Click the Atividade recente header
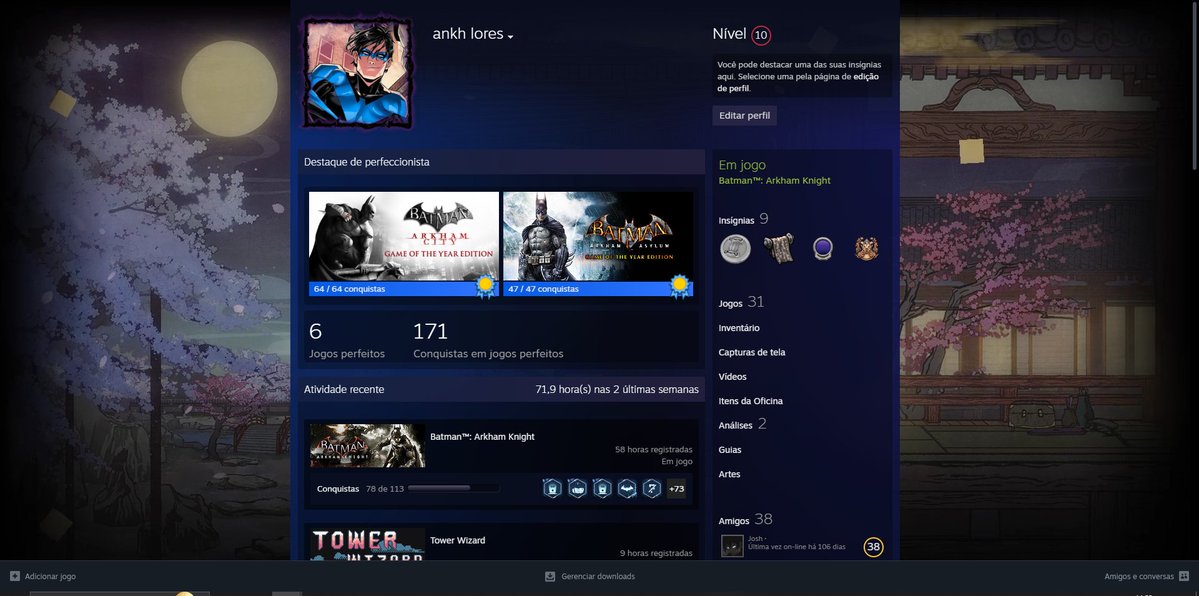 344,389
